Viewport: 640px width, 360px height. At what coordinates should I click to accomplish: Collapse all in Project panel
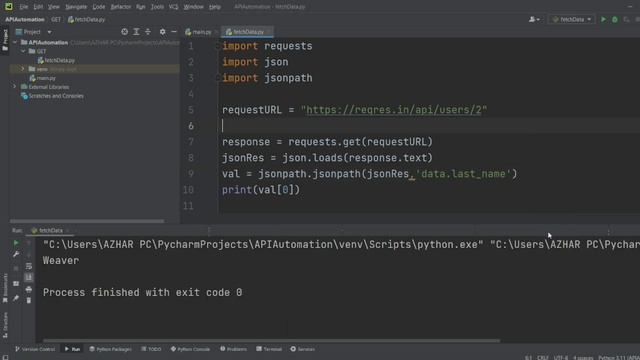148,32
